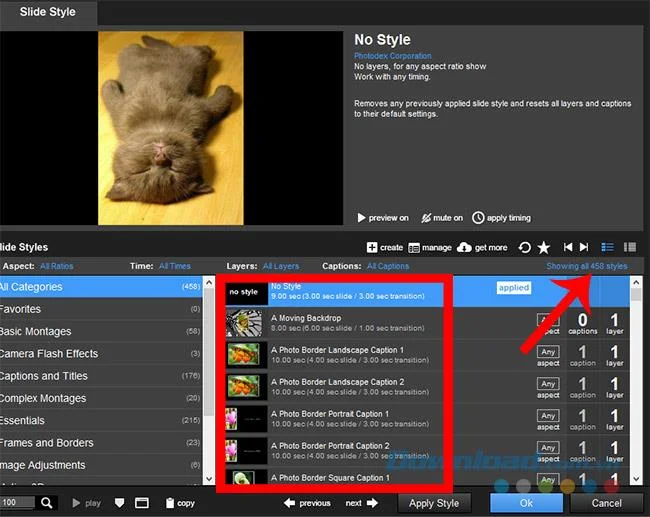Viewport: 650px width, 517px height.
Task: Click the zoom magnifier icon
Action: (46, 503)
